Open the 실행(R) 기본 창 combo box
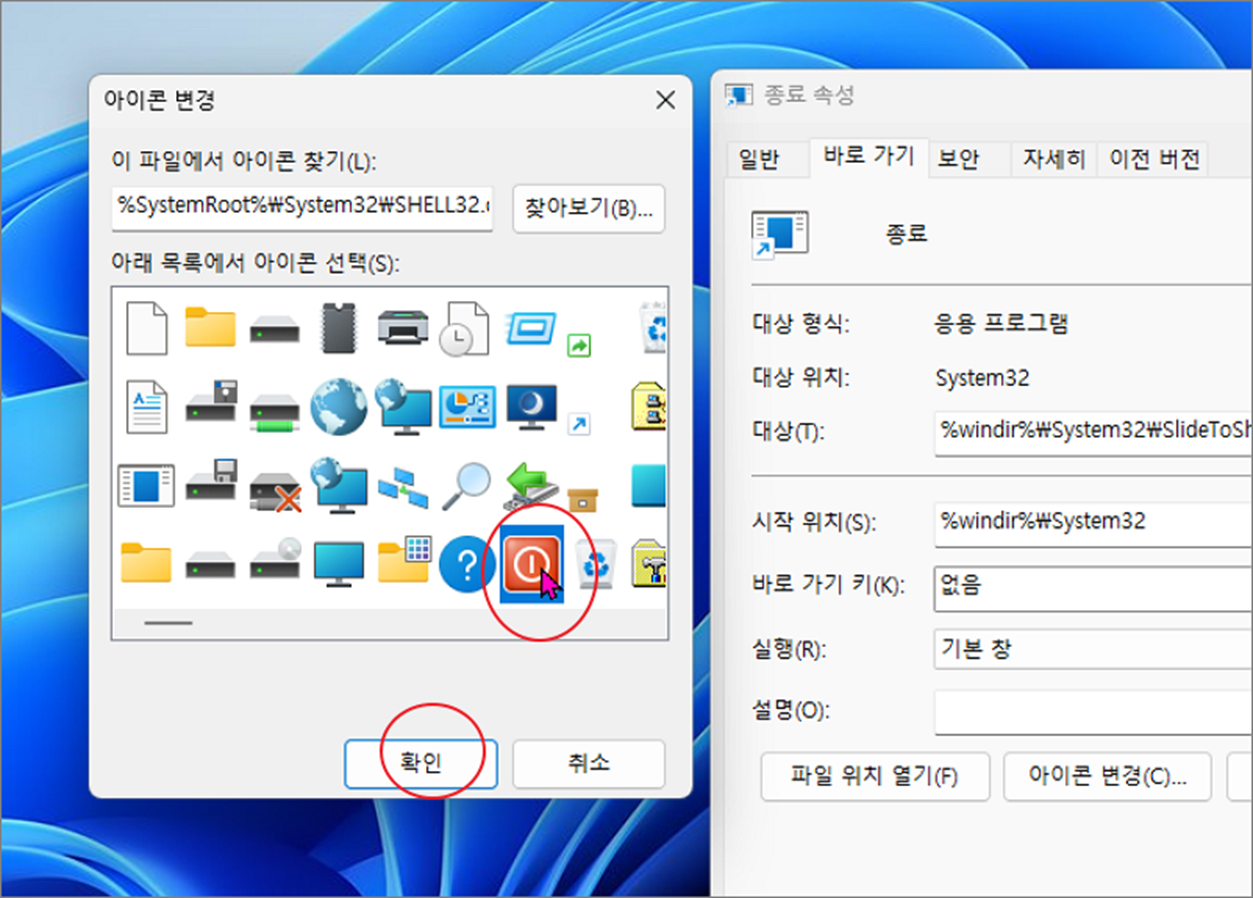The width and height of the screenshot is (1253, 898). click(x=1093, y=648)
